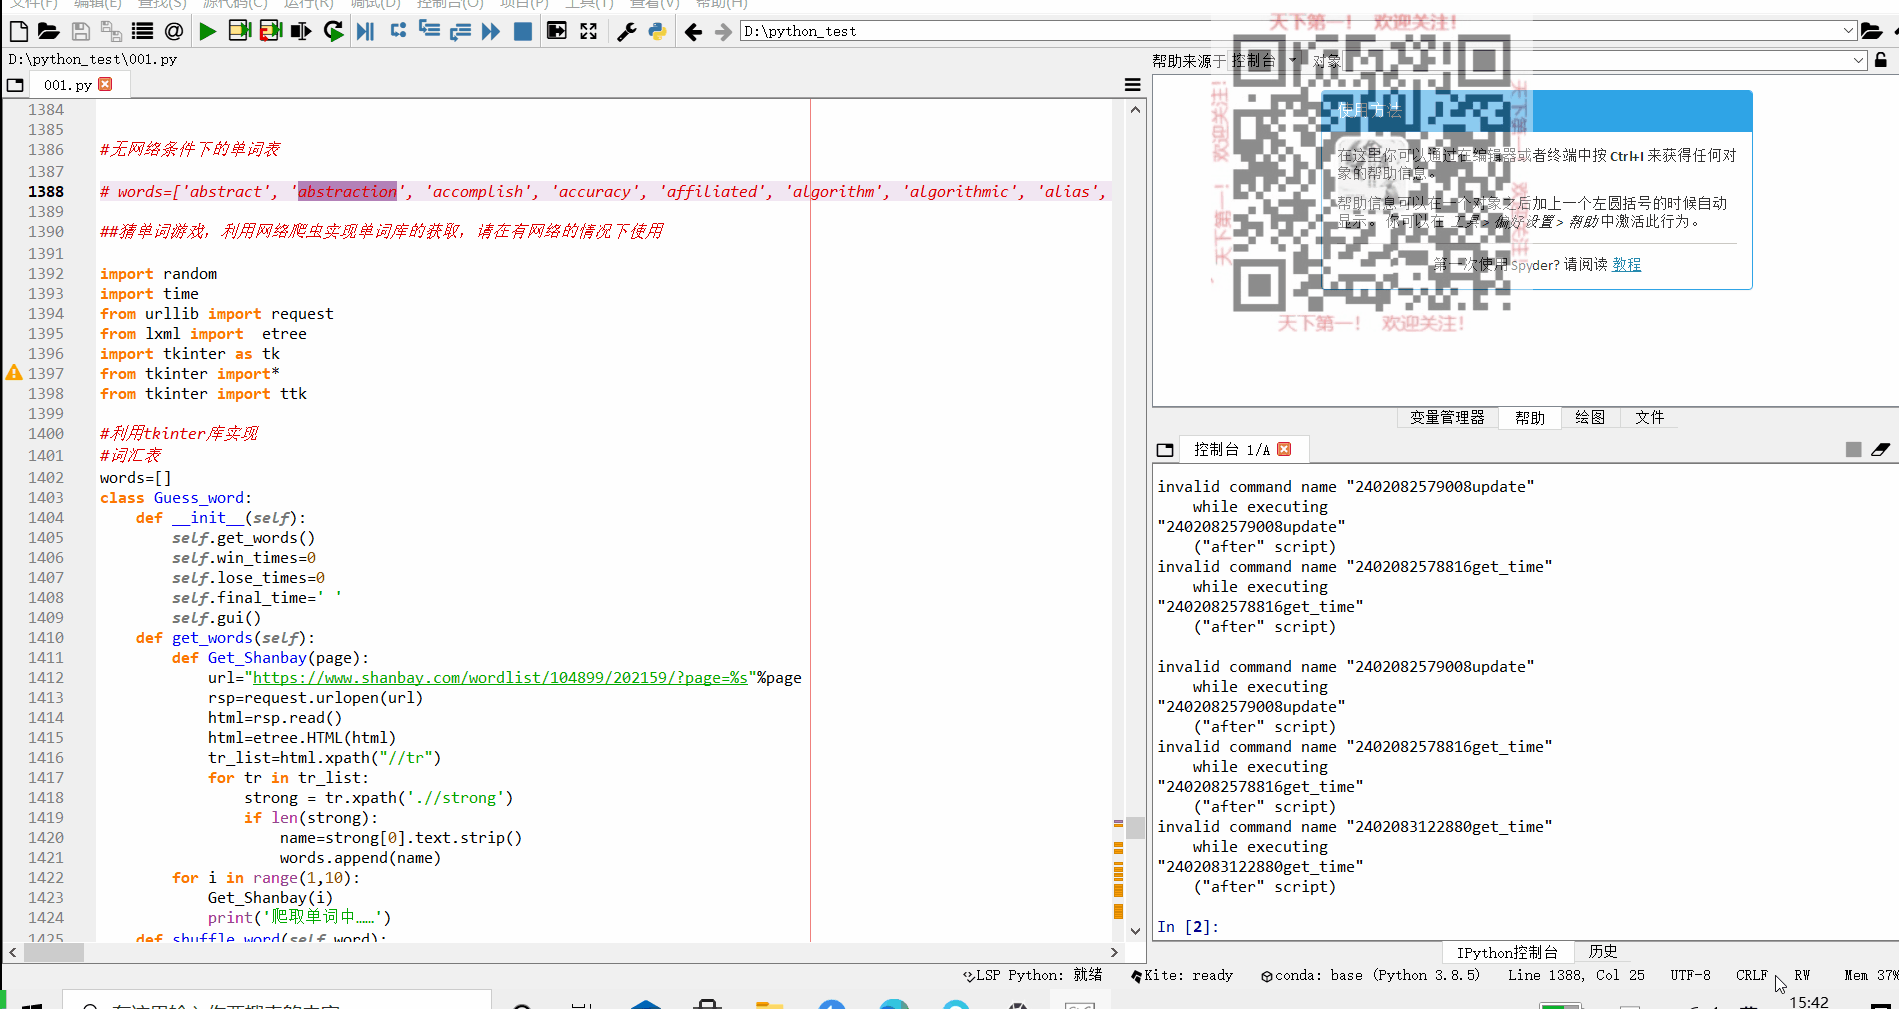Go forward with the right arrow

point(723,31)
